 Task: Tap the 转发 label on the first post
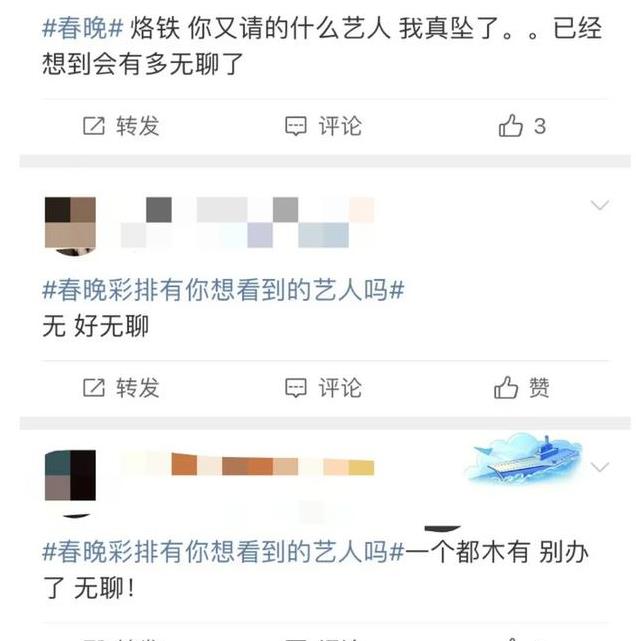coord(137,126)
